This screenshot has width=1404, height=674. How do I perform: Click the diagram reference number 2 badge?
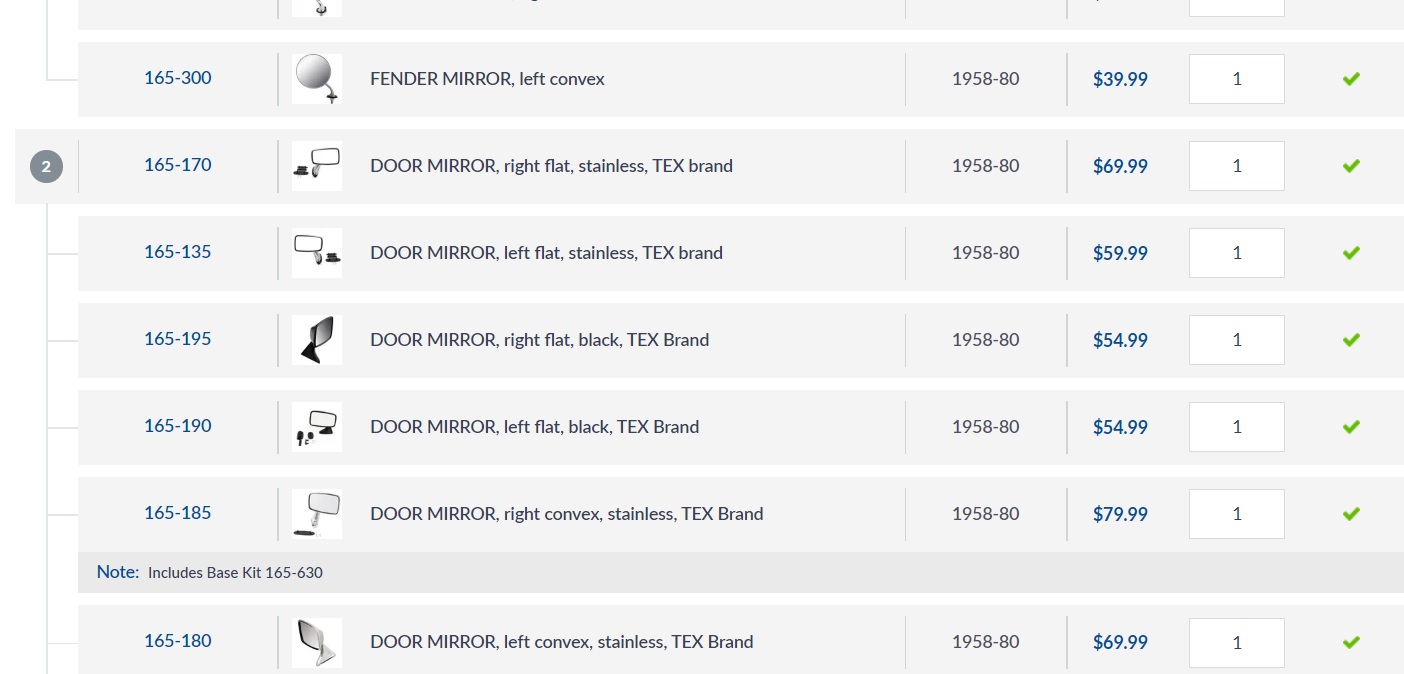click(46, 166)
